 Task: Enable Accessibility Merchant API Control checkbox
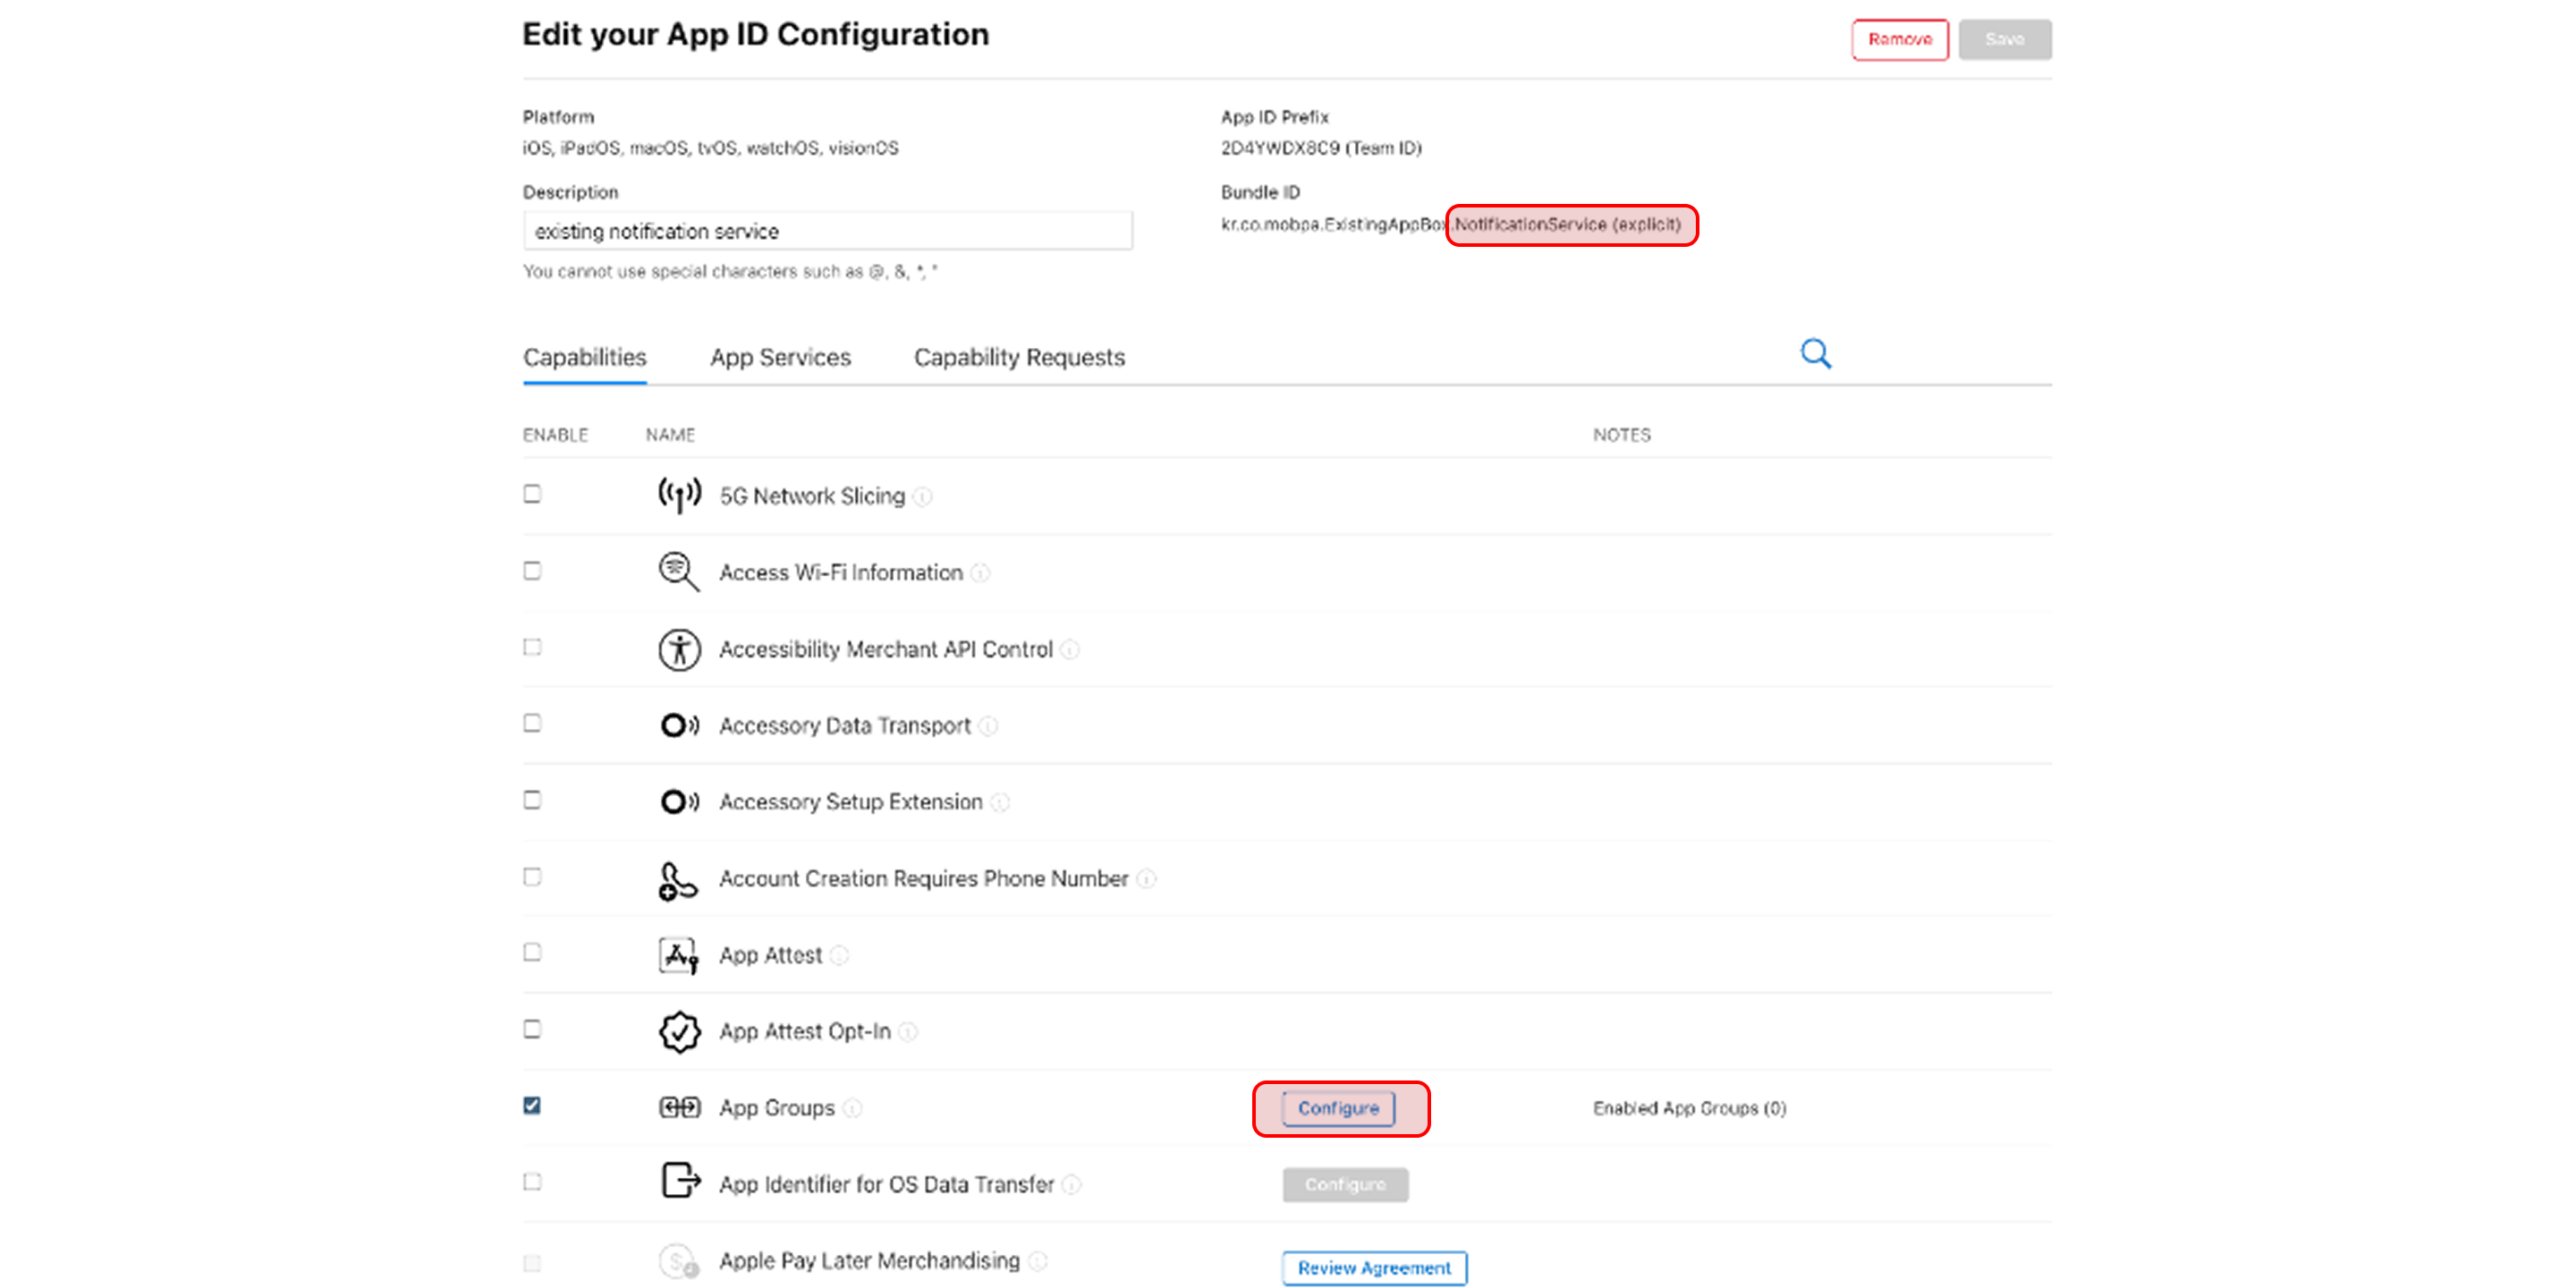click(532, 647)
